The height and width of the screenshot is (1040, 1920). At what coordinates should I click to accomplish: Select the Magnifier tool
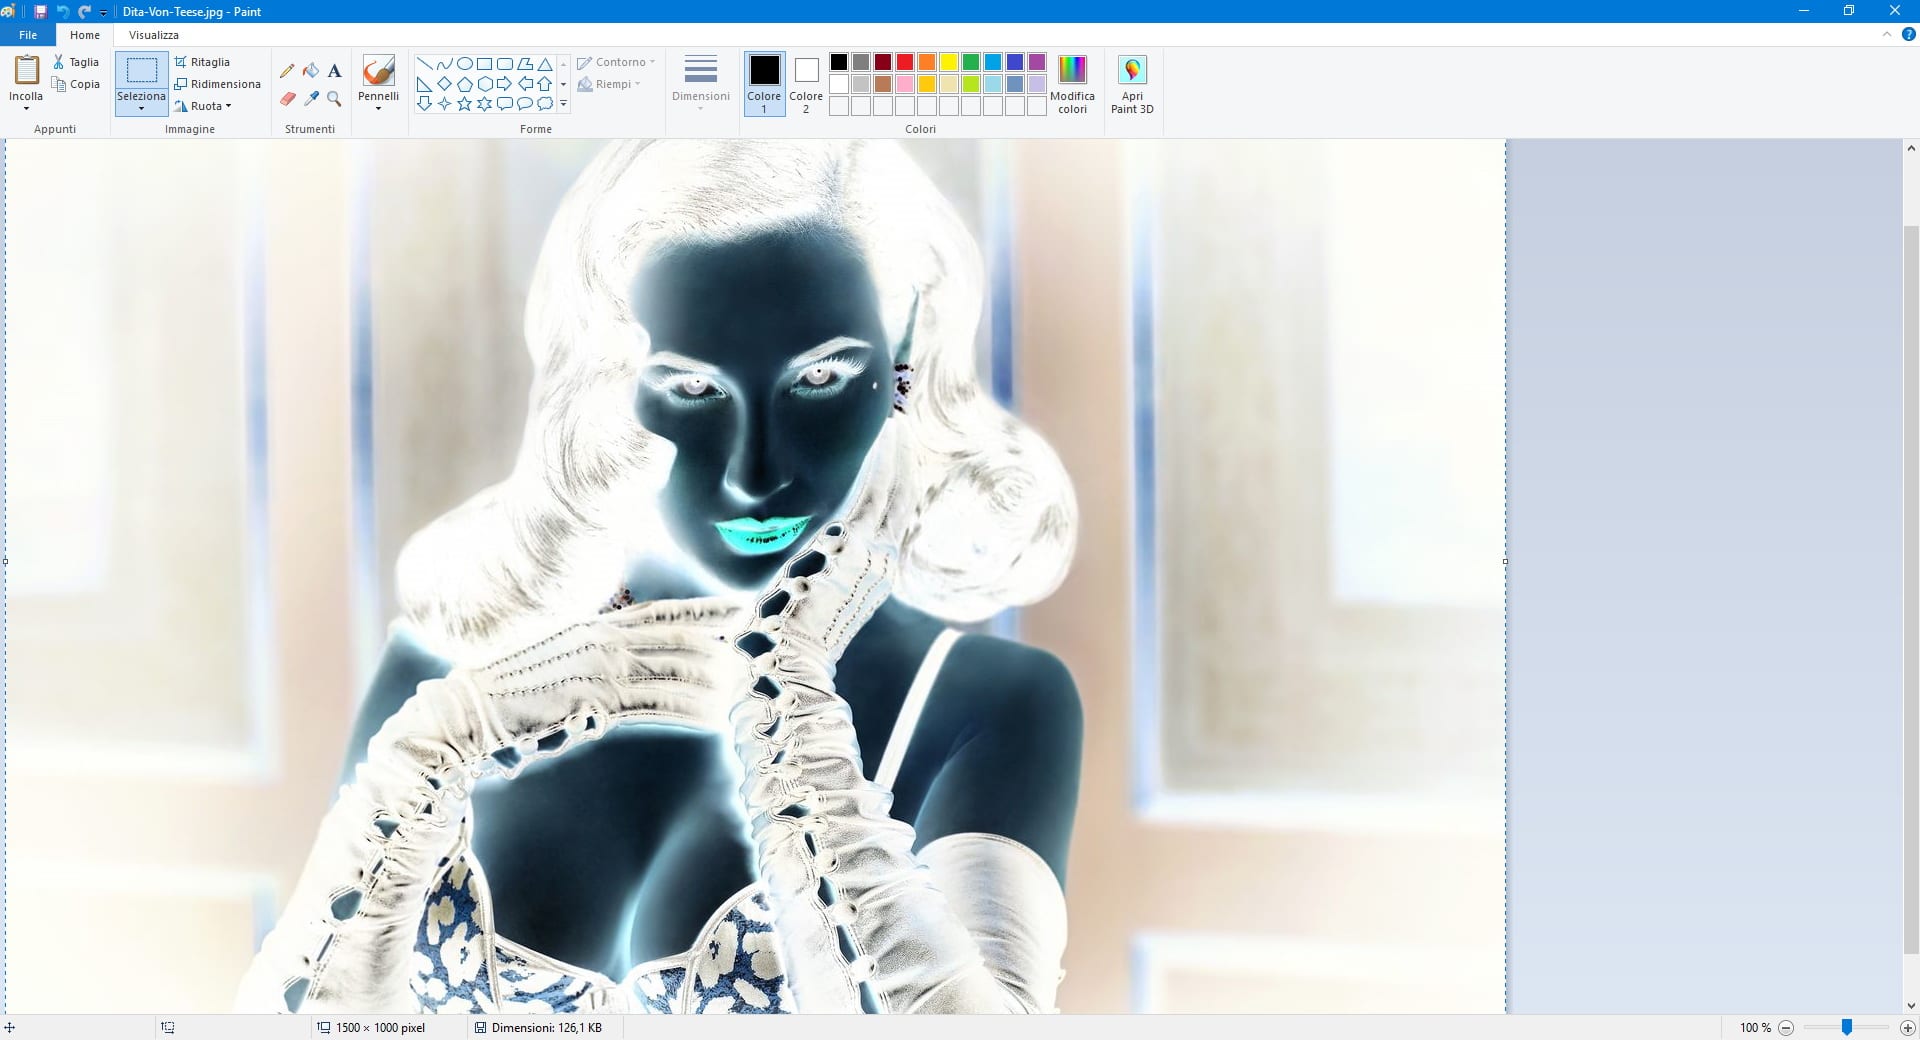click(335, 99)
